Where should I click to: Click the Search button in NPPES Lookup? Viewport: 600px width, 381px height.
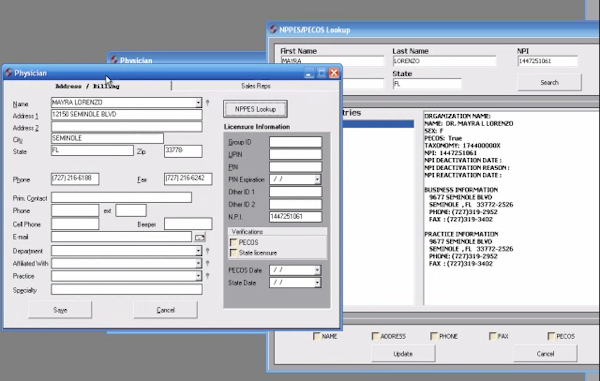click(x=549, y=82)
